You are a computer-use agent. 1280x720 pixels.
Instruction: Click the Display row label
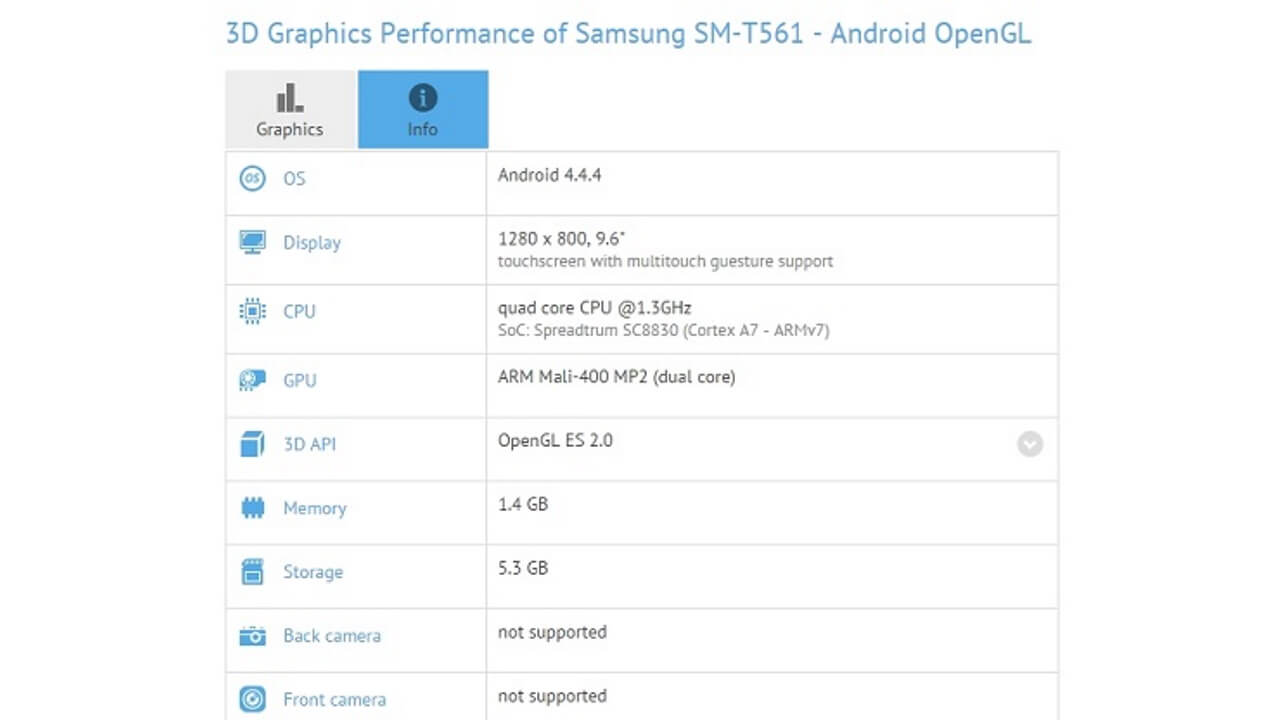312,242
